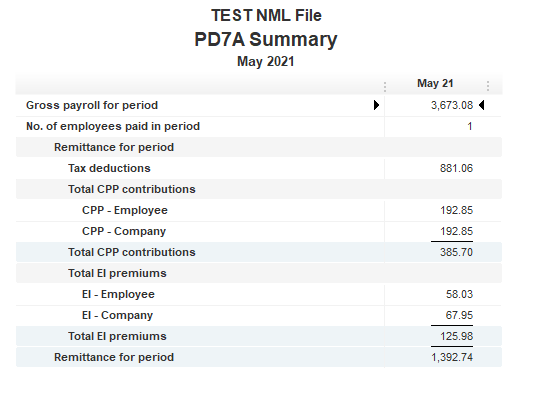Select the Total EI premiums total 125.98
The image size is (535, 401).
tap(456, 336)
